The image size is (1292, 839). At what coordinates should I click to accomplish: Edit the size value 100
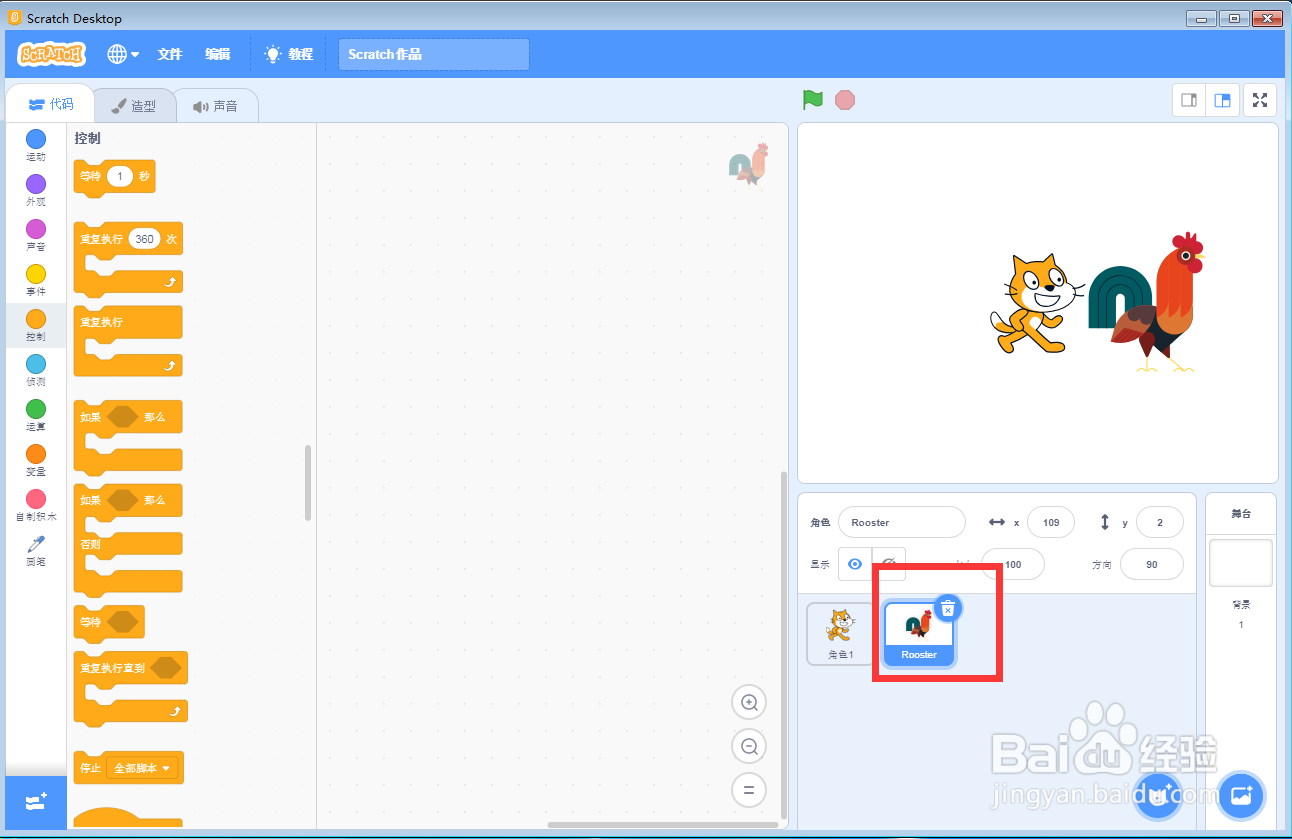coord(1013,564)
